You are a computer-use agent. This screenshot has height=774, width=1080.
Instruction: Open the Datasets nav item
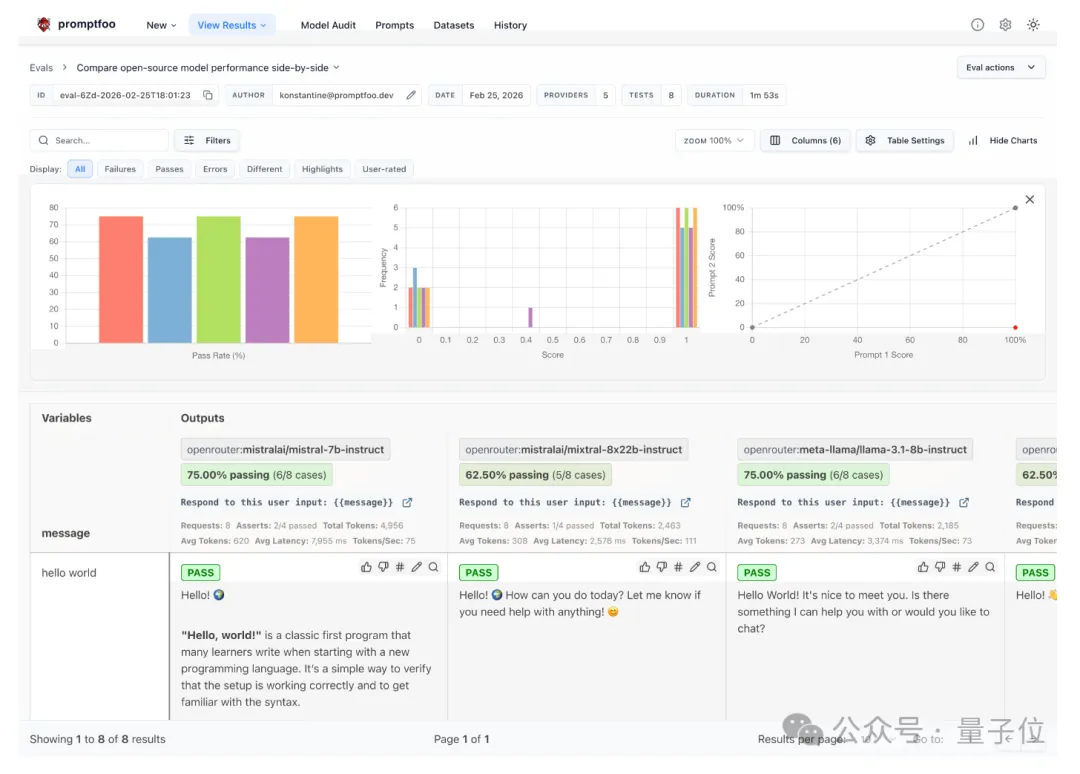pyautogui.click(x=454, y=25)
